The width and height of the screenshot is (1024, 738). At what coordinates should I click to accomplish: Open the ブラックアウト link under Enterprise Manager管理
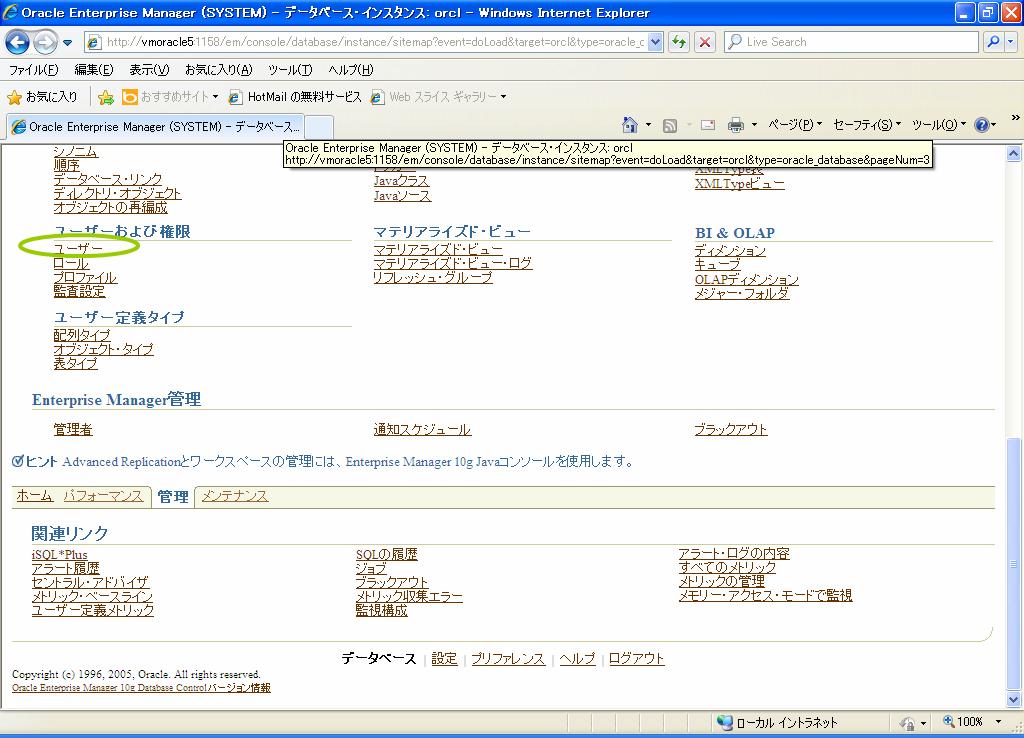[x=730, y=430]
